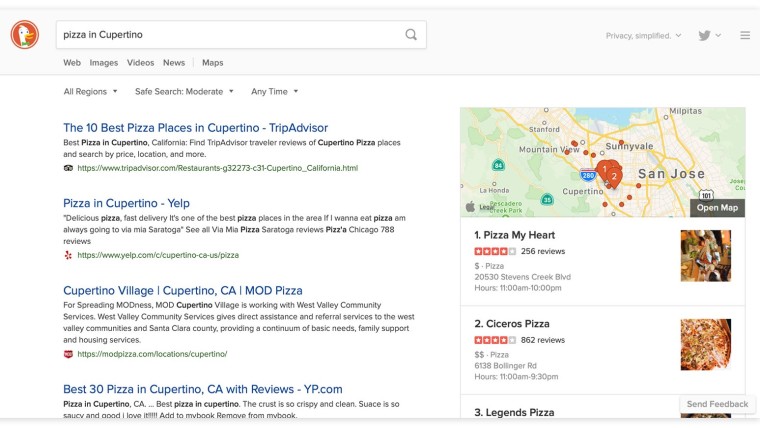Switch to the Images tab

(x=104, y=63)
